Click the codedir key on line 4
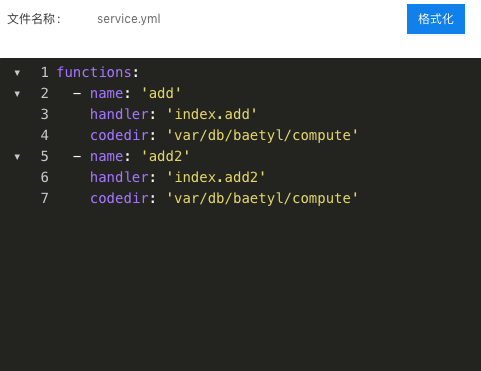This screenshot has height=371, width=481. point(119,135)
